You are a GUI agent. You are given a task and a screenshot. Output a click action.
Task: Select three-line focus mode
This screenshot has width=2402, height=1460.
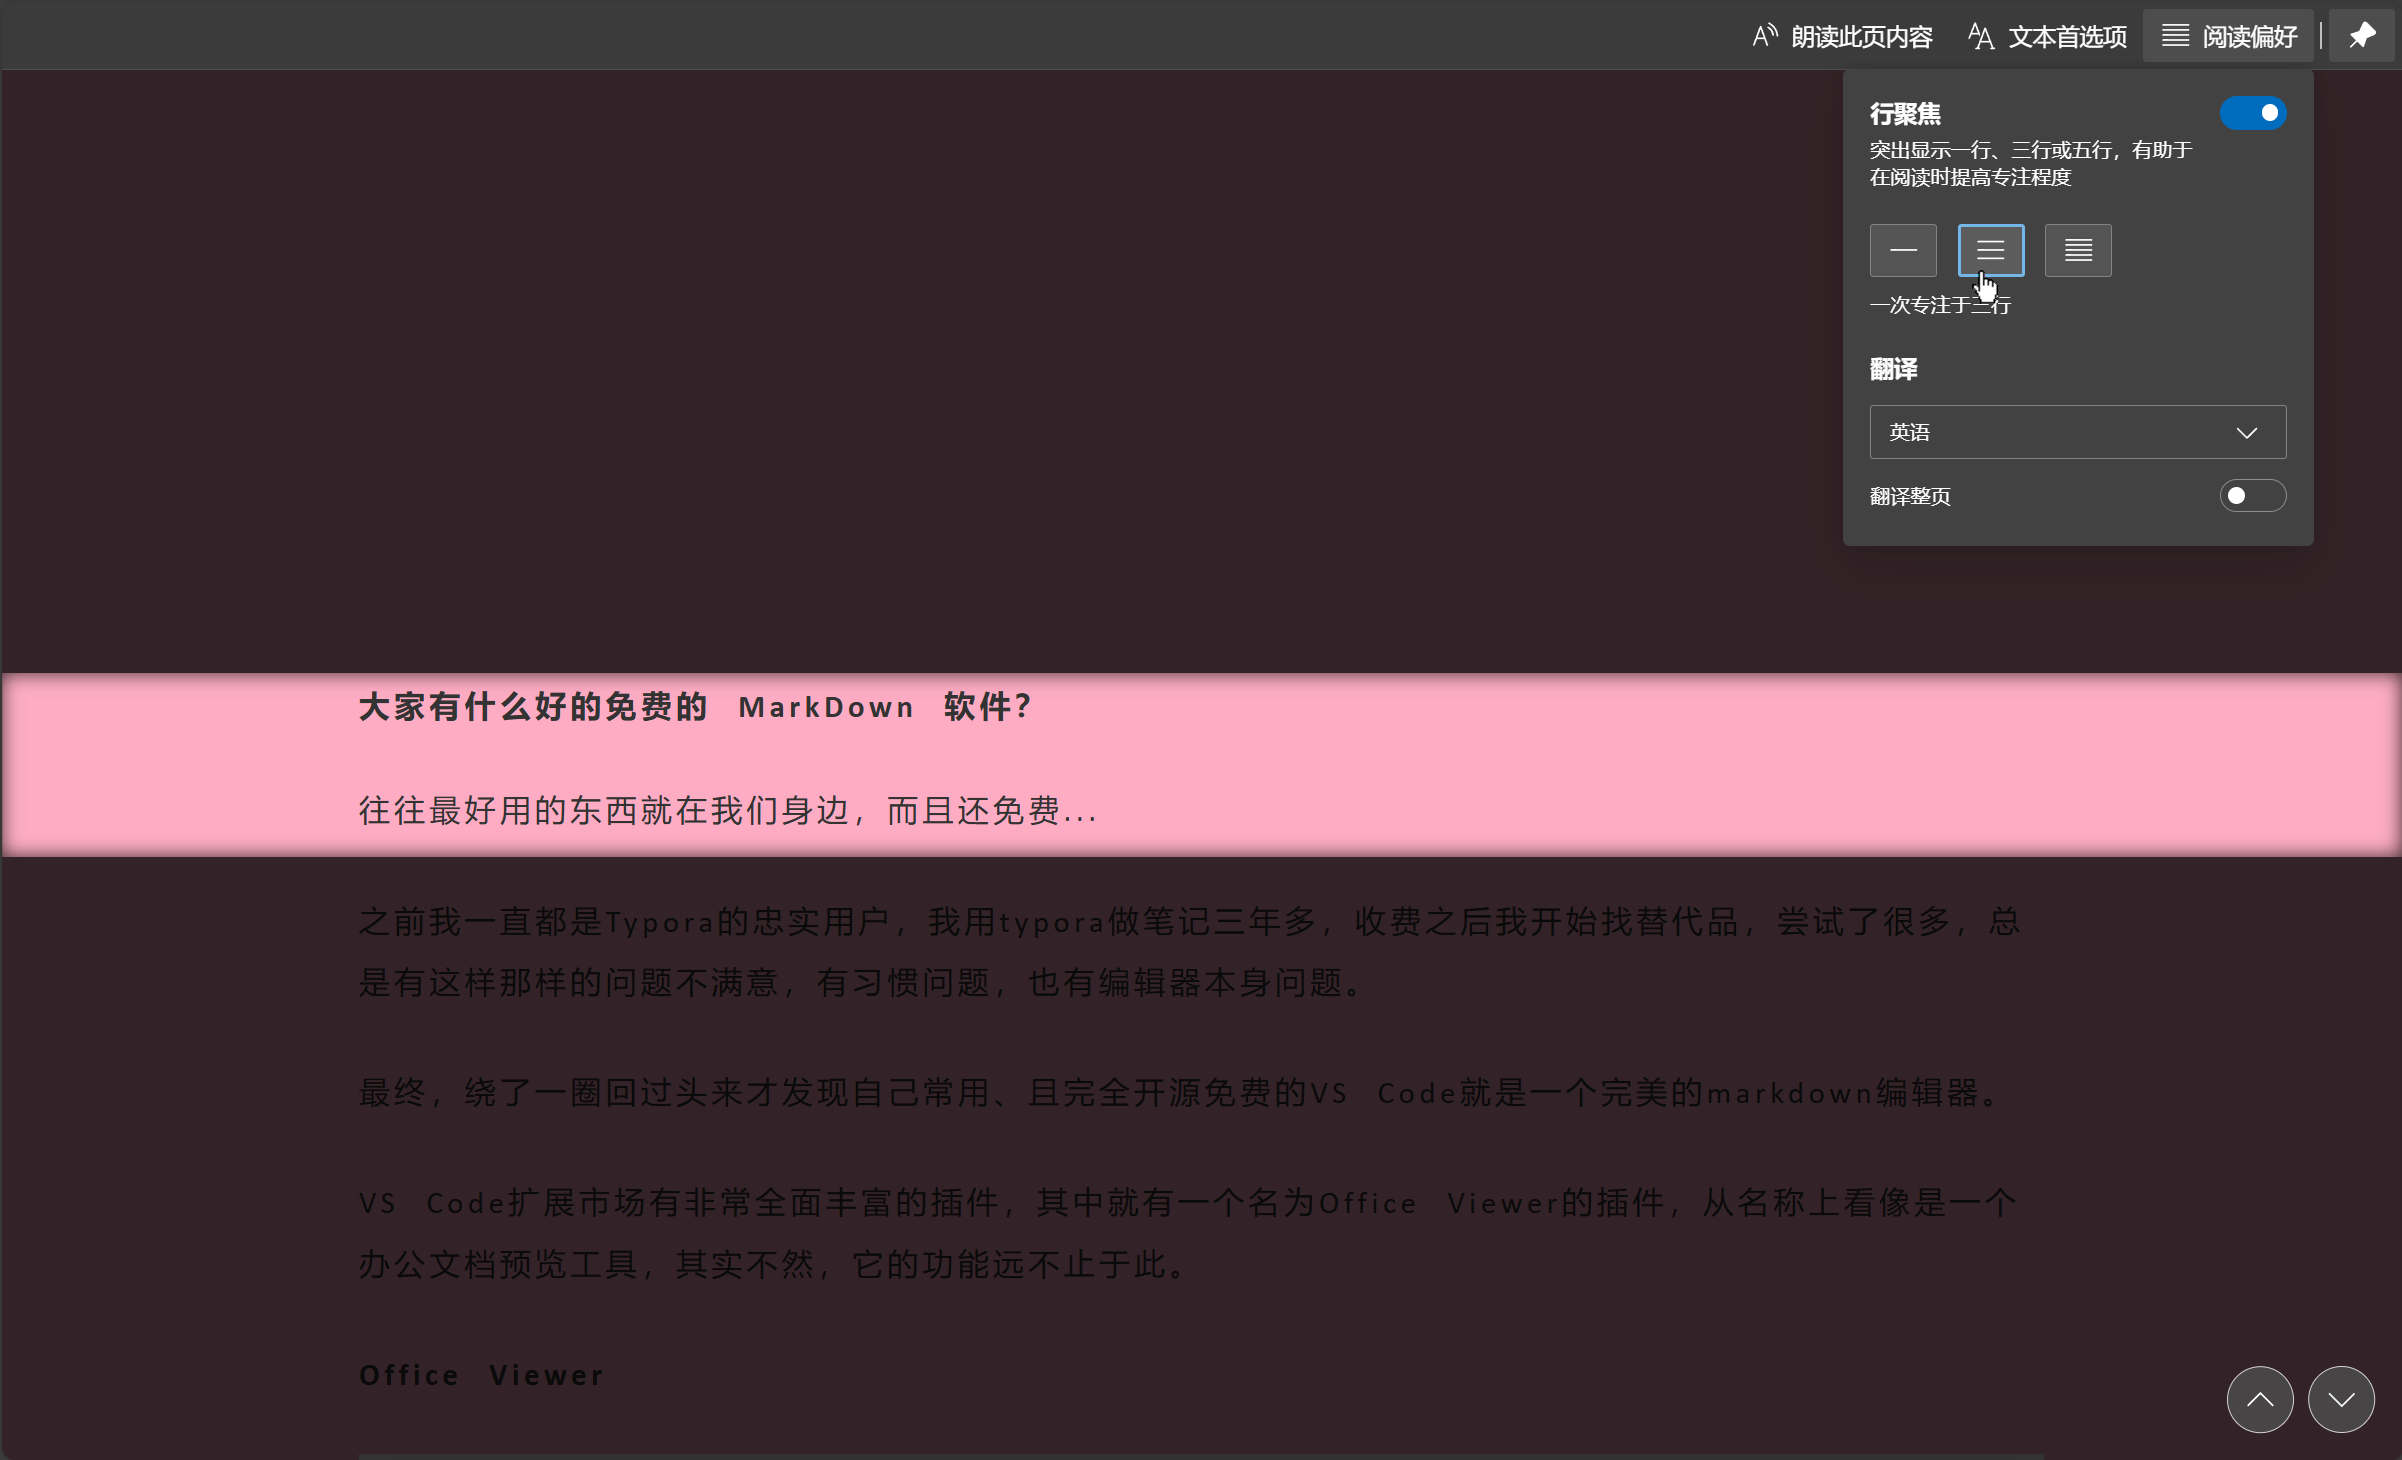1990,250
